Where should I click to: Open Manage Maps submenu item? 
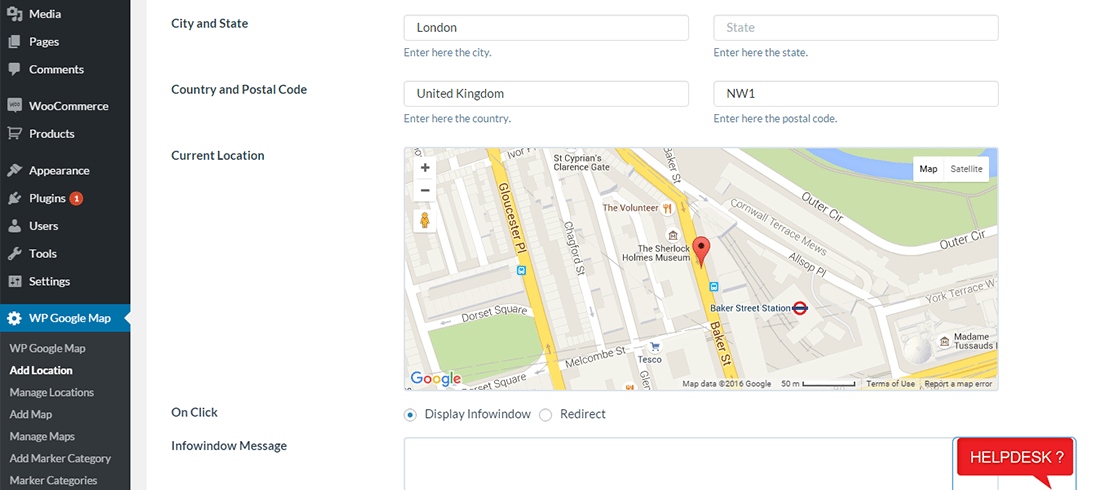pos(42,436)
